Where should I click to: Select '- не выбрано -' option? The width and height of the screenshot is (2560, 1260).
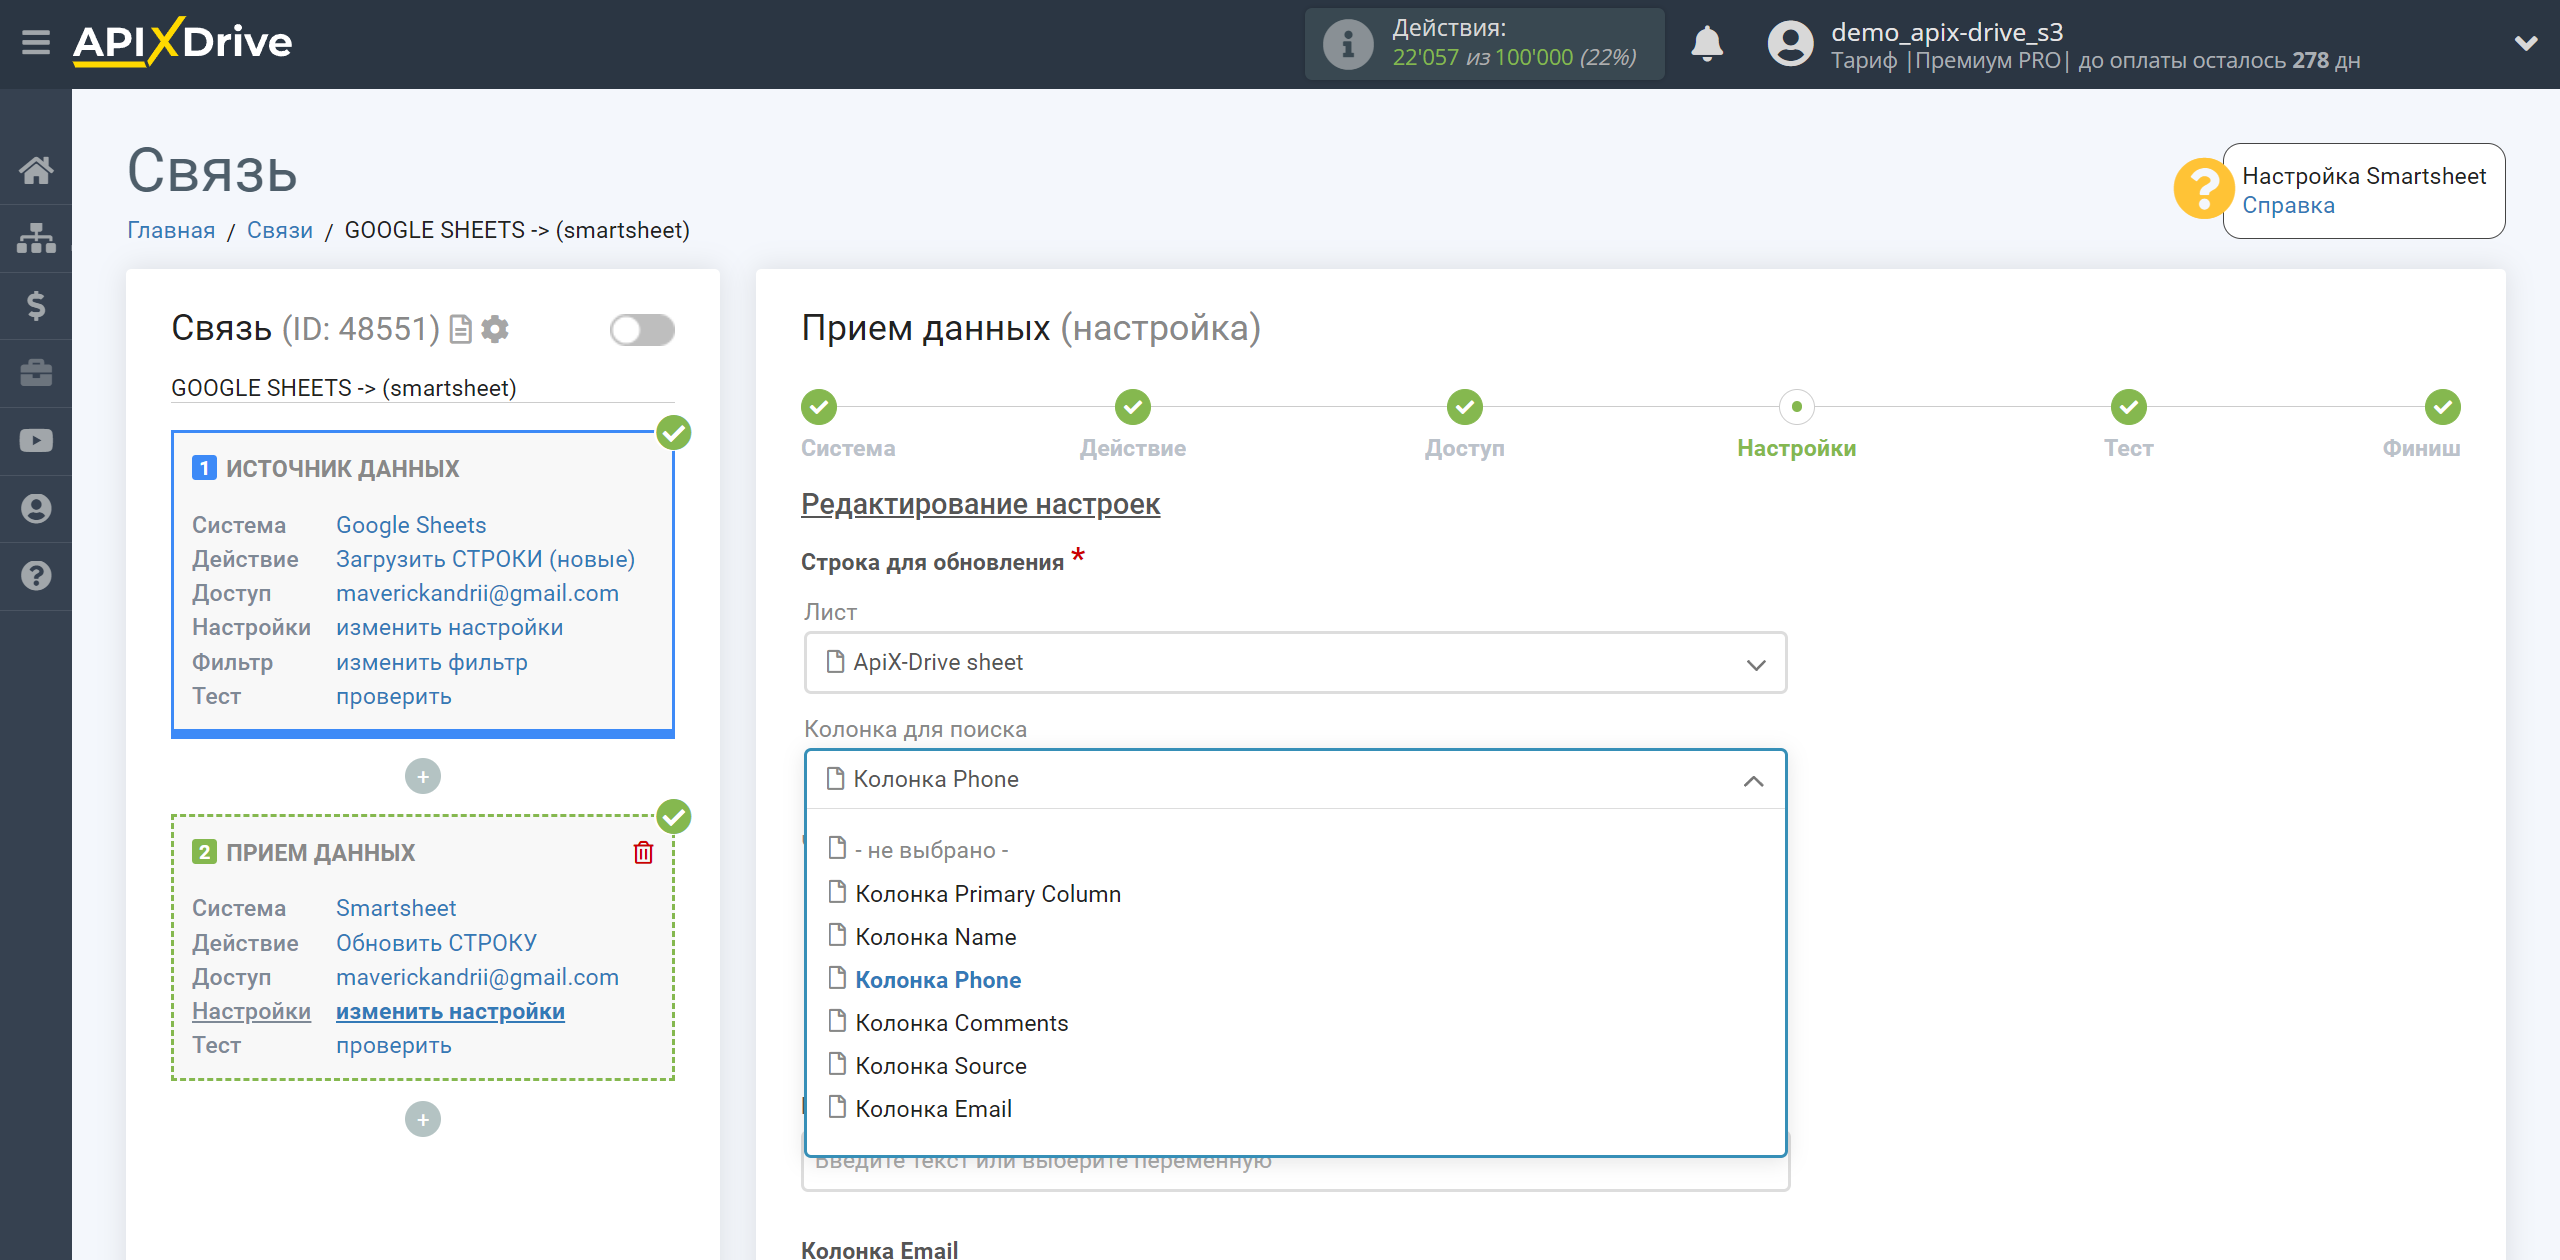coord(932,850)
